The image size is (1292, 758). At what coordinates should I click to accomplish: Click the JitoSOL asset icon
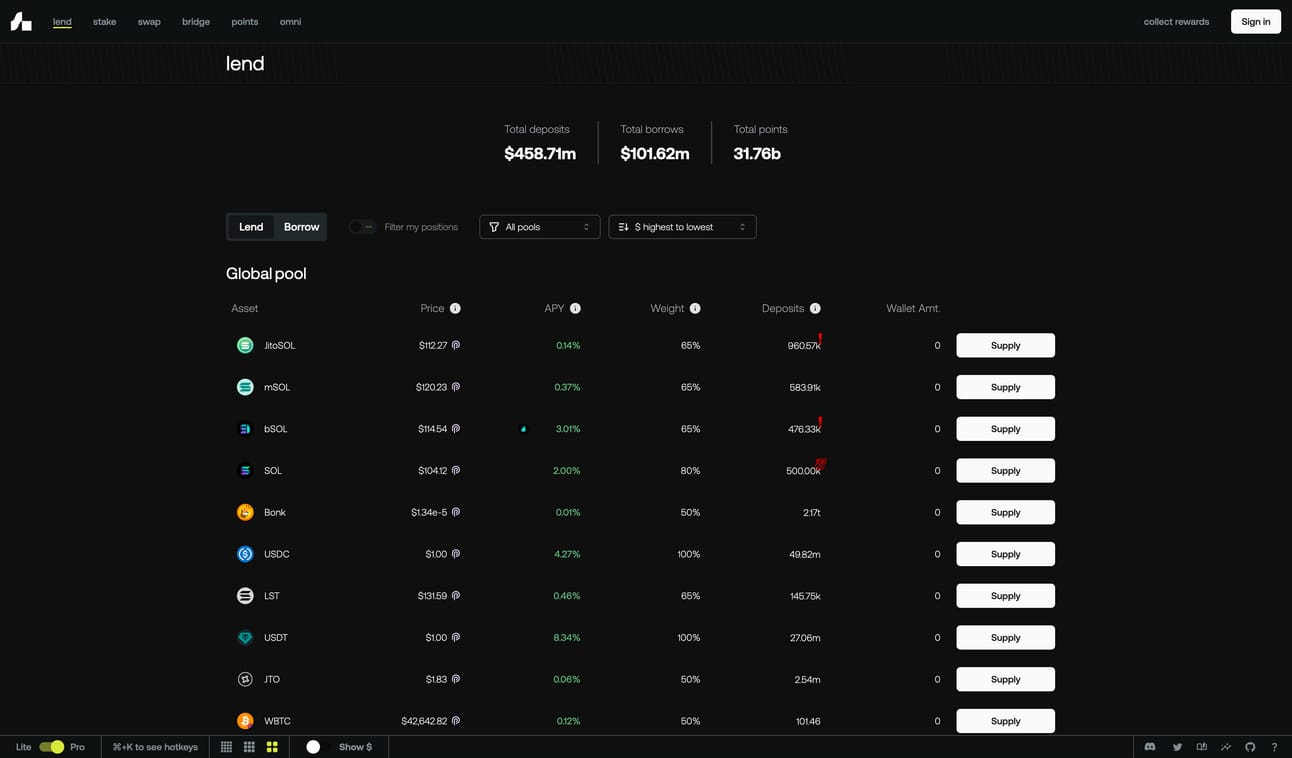(245, 345)
